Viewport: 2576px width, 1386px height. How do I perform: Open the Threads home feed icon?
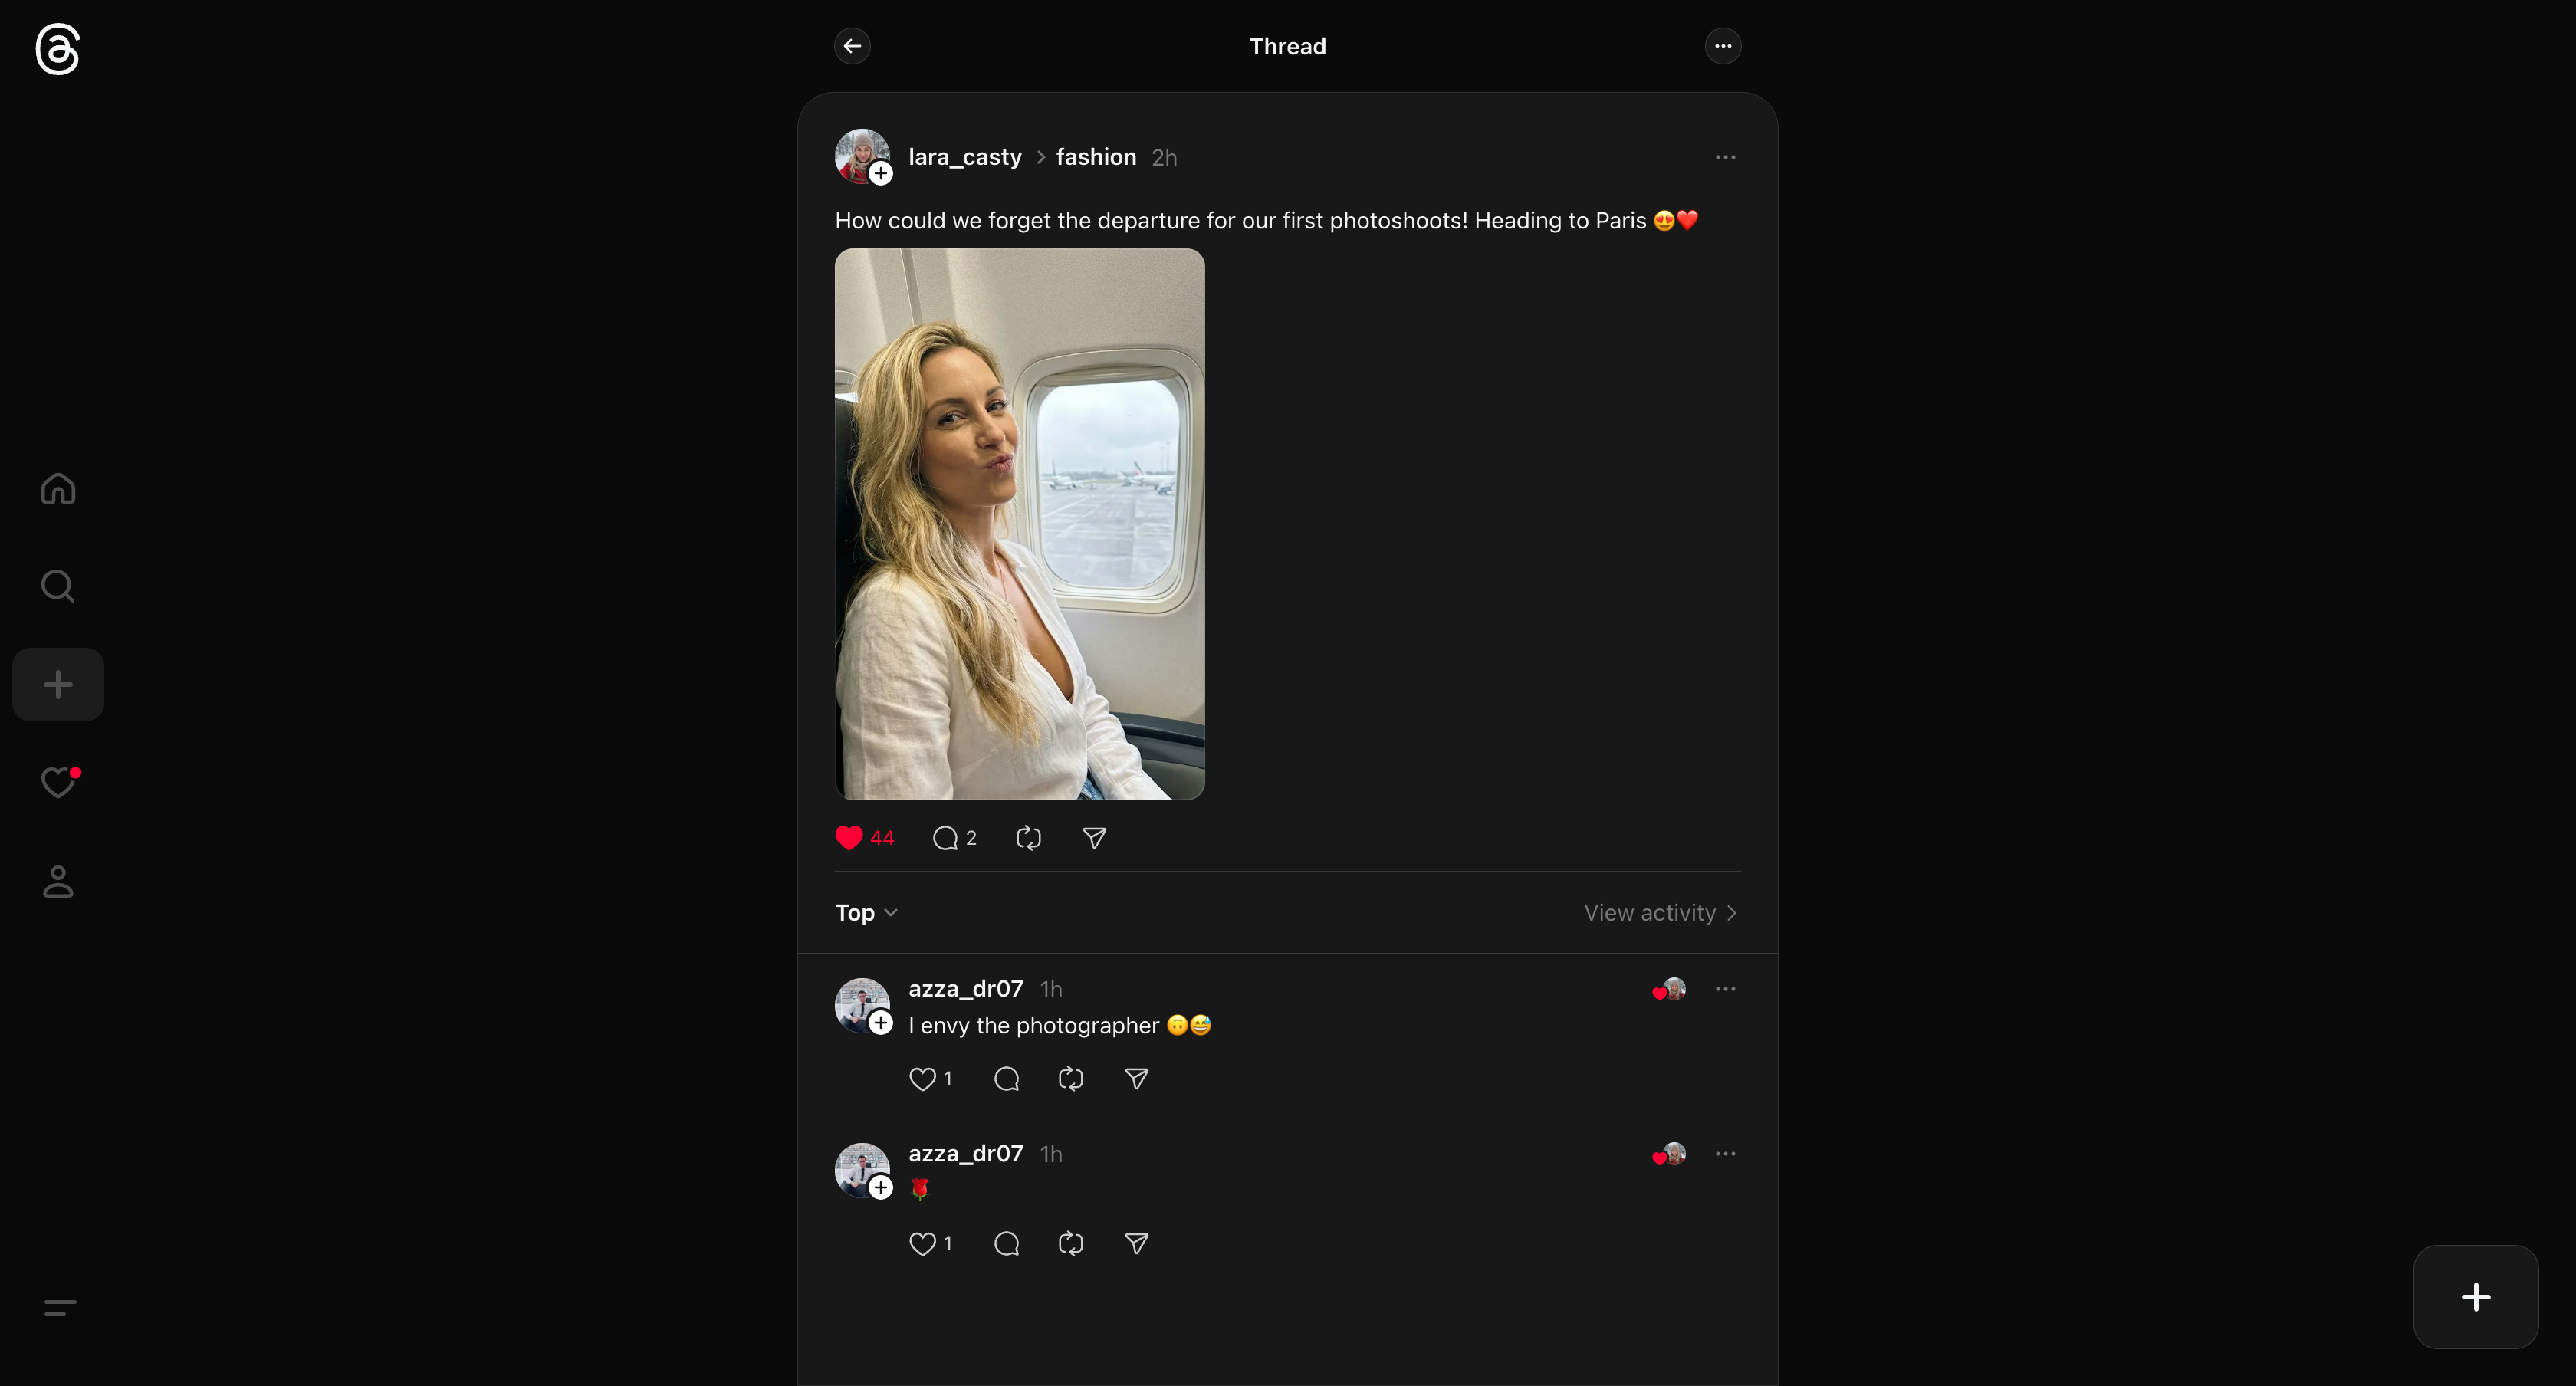coord(58,488)
